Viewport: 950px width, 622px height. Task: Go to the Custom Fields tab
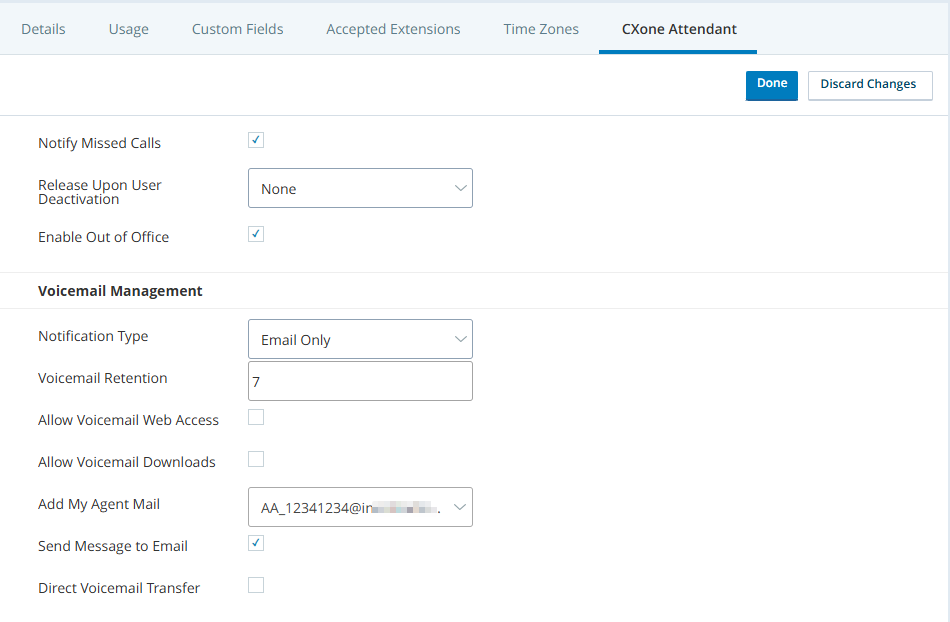point(237,29)
